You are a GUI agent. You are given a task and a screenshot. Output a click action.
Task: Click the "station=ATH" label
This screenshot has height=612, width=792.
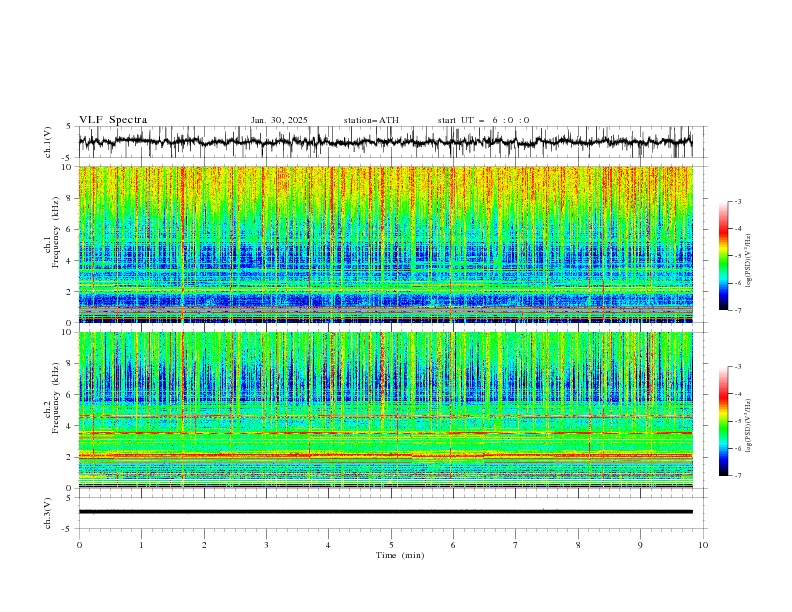371,120
